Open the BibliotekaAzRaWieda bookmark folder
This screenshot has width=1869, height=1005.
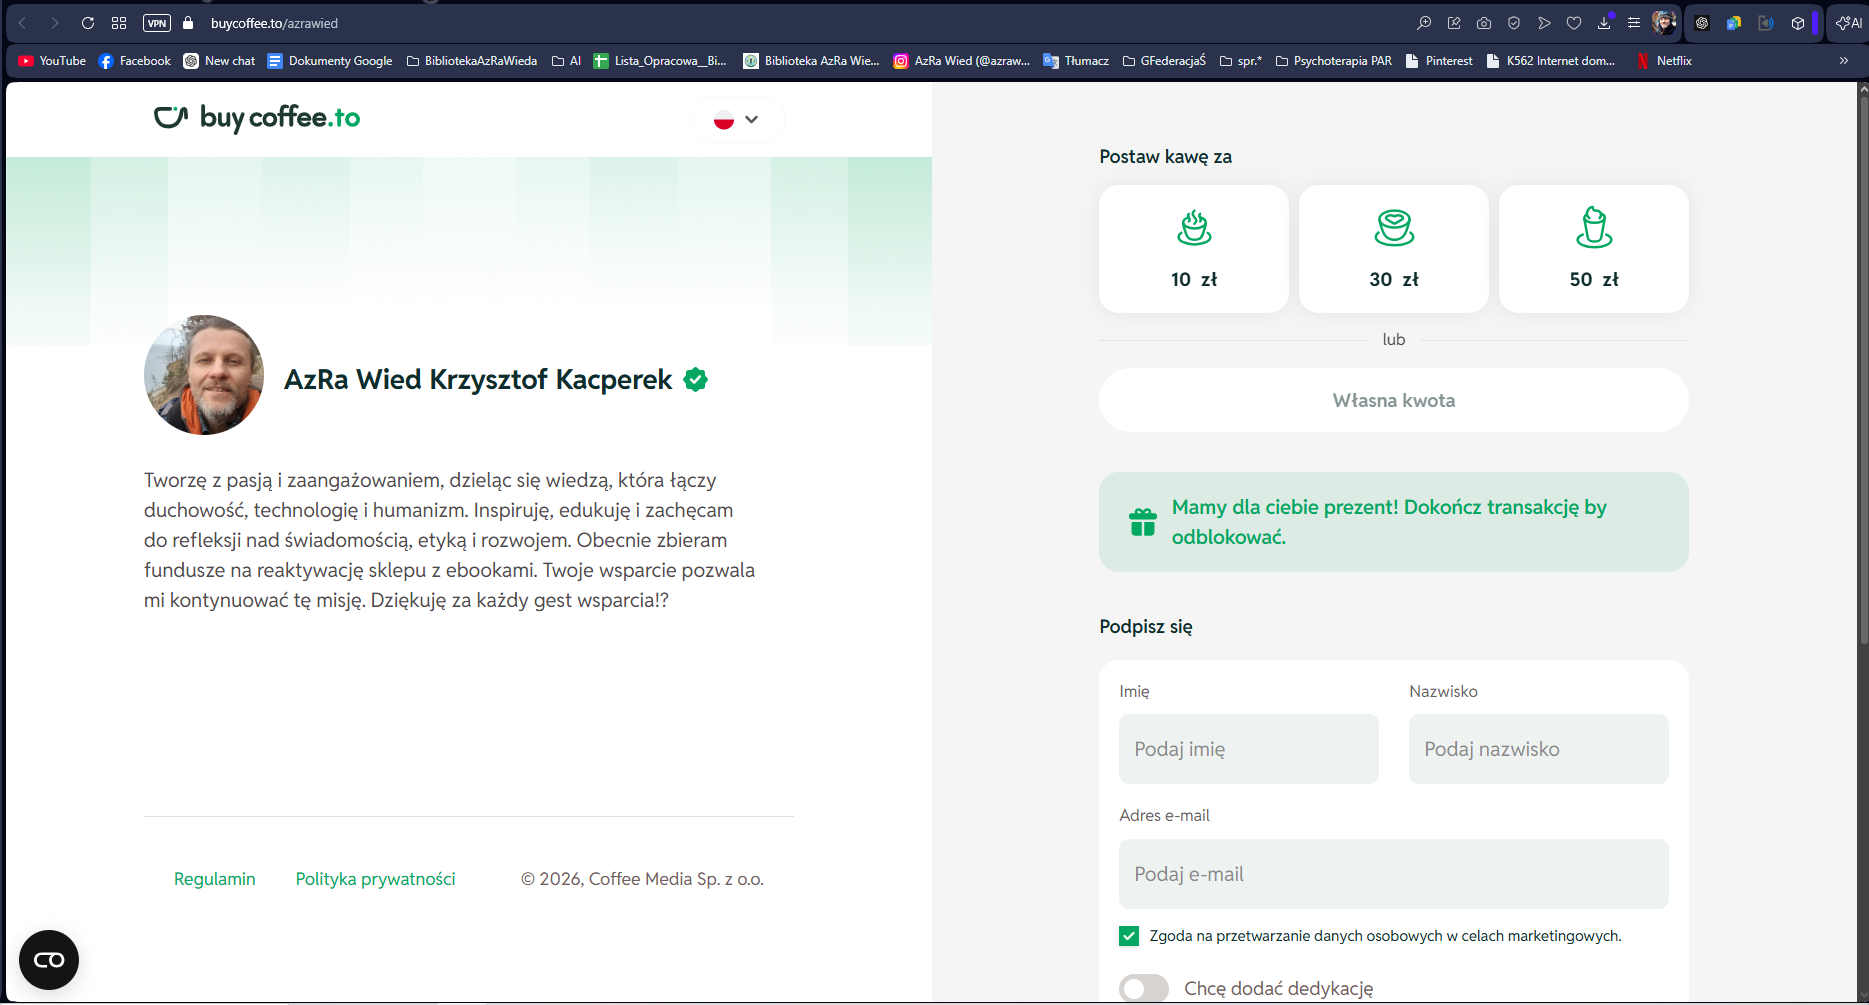tap(471, 61)
